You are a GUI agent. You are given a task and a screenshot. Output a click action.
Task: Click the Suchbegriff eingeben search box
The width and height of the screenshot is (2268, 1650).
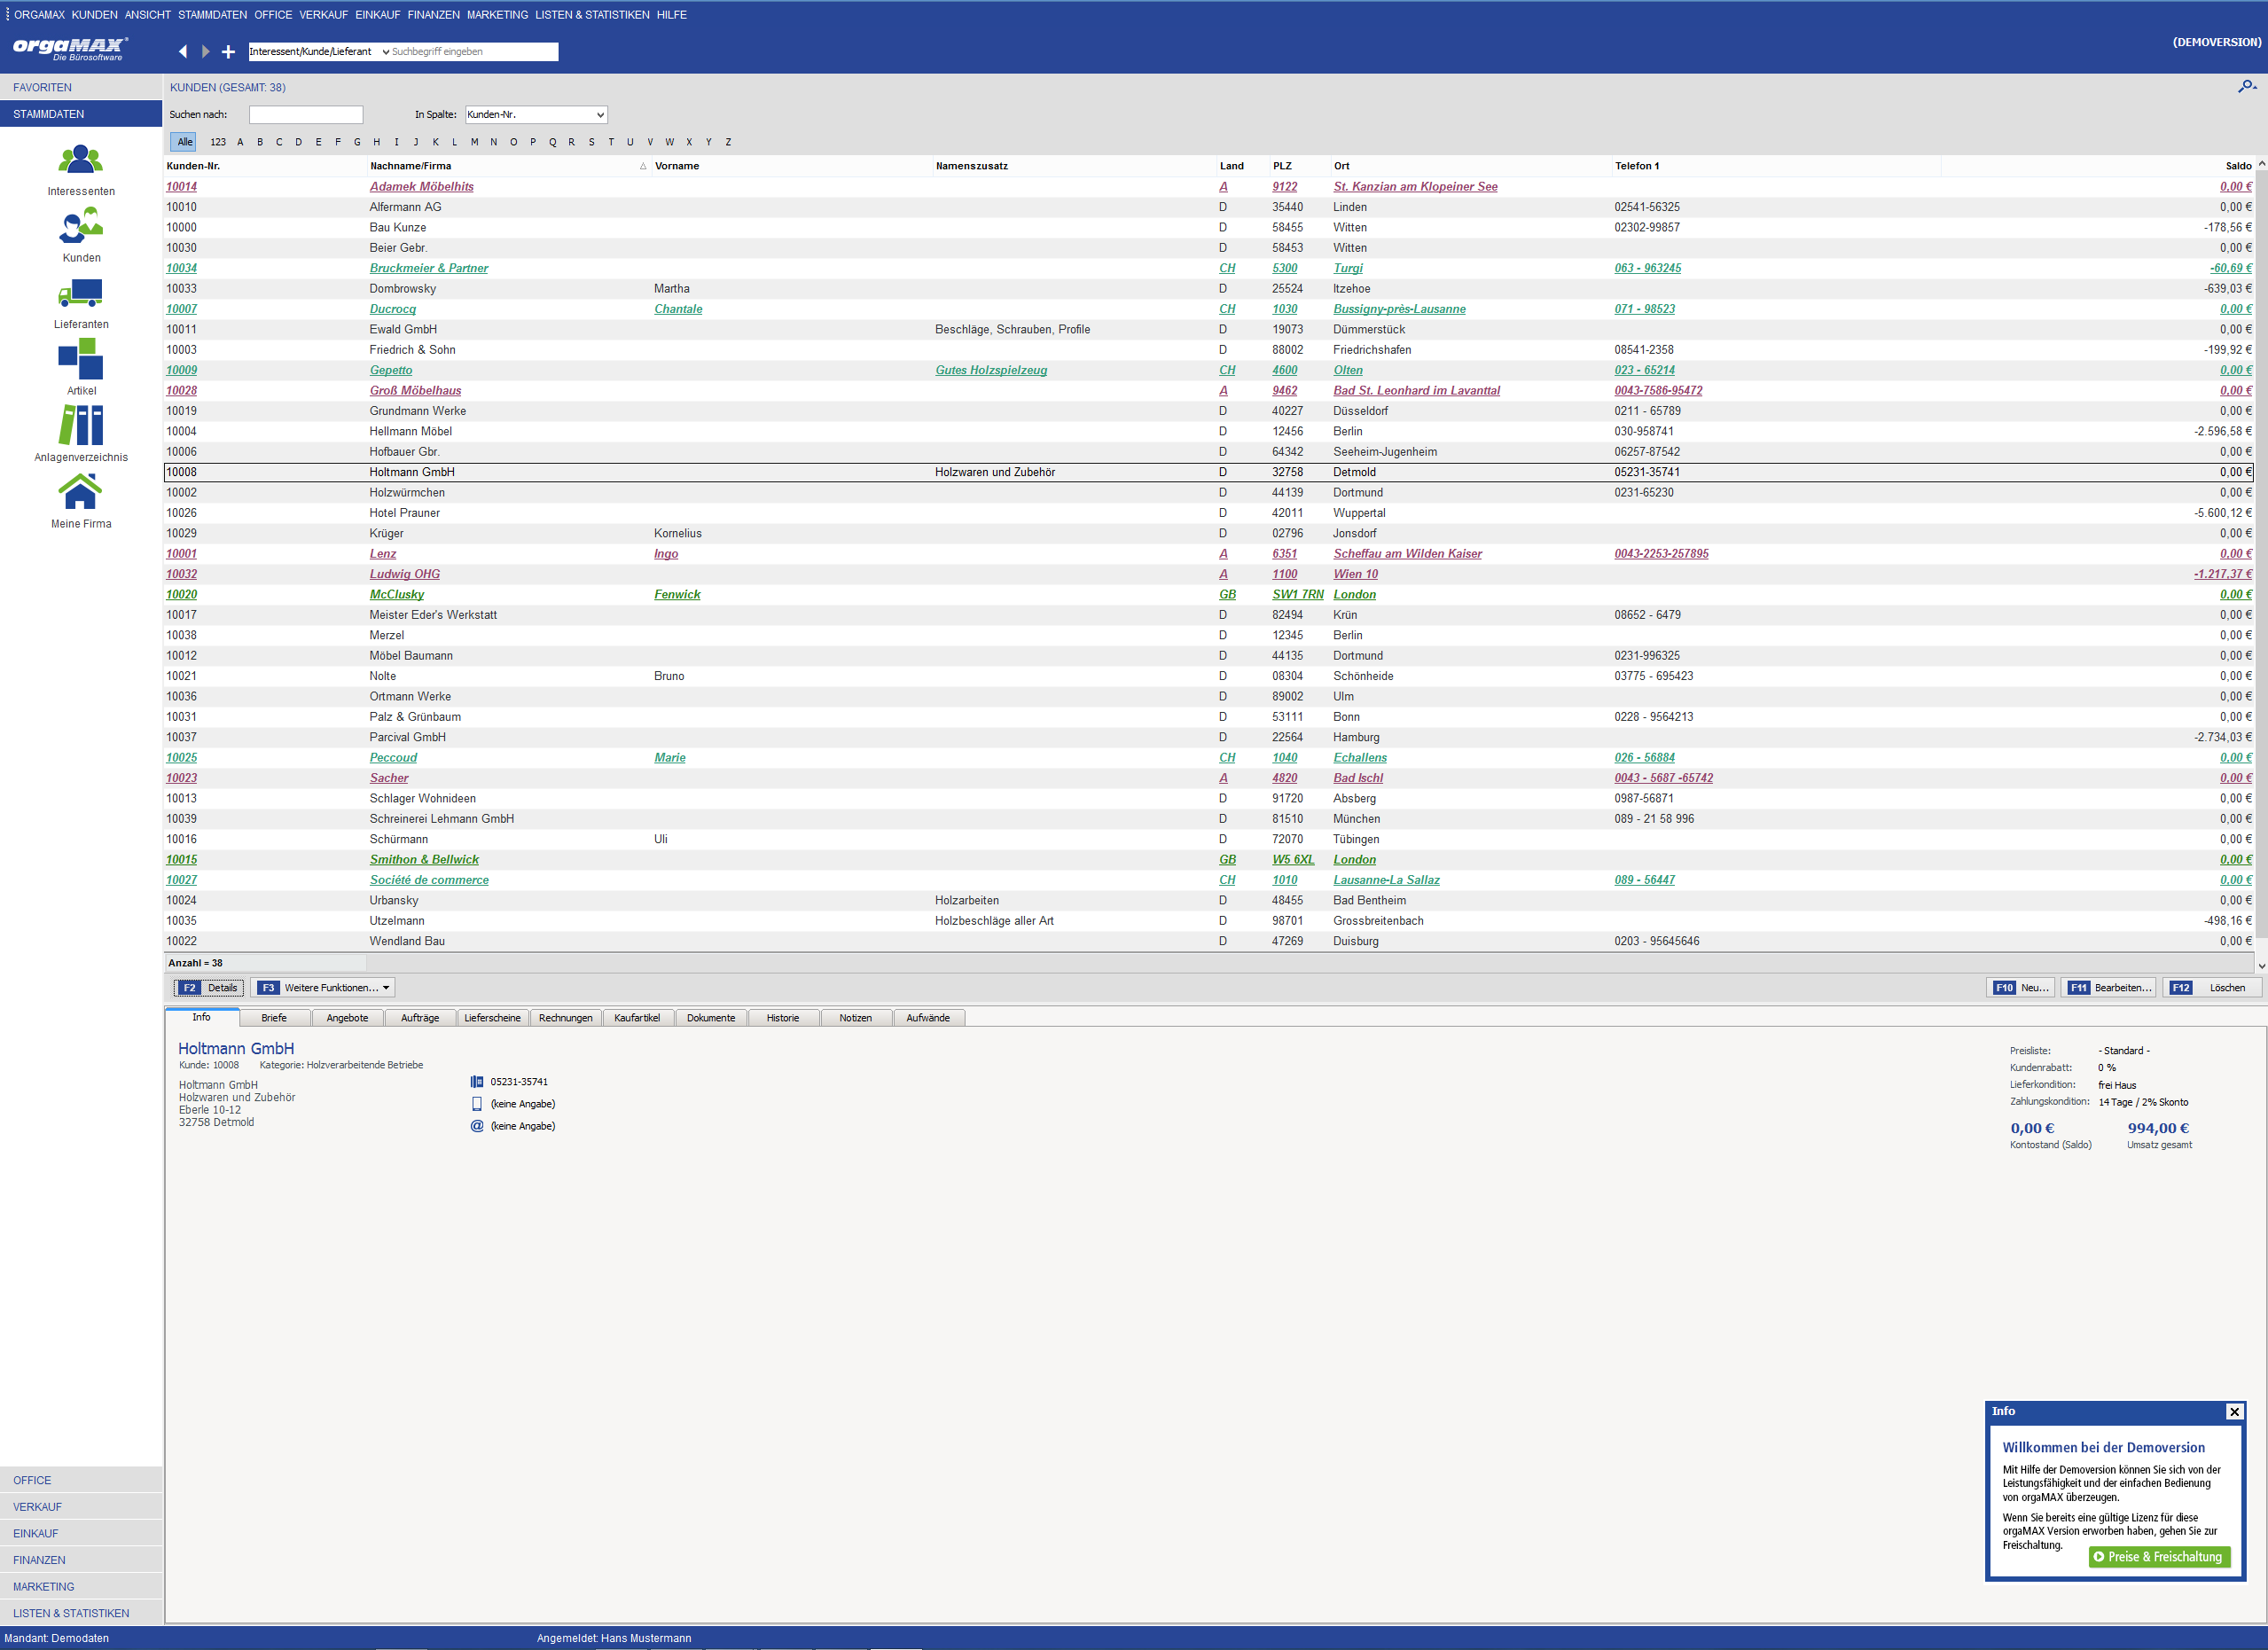coord(473,51)
